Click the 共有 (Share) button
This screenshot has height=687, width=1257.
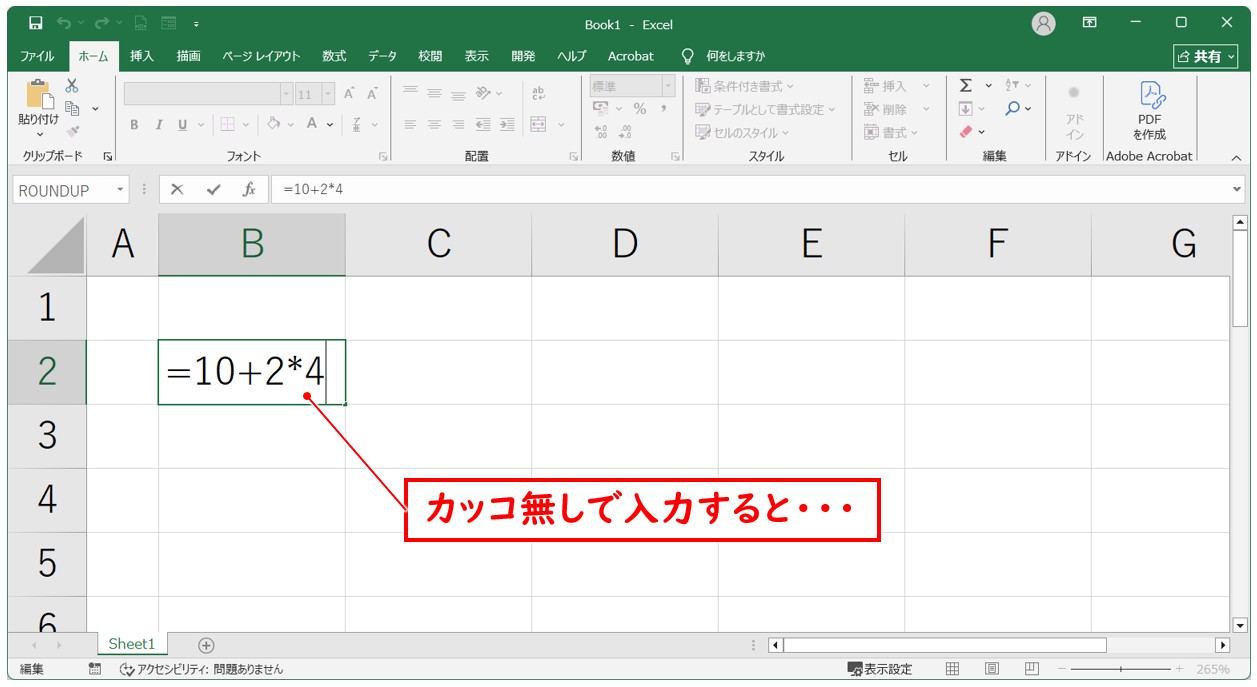(1204, 57)
